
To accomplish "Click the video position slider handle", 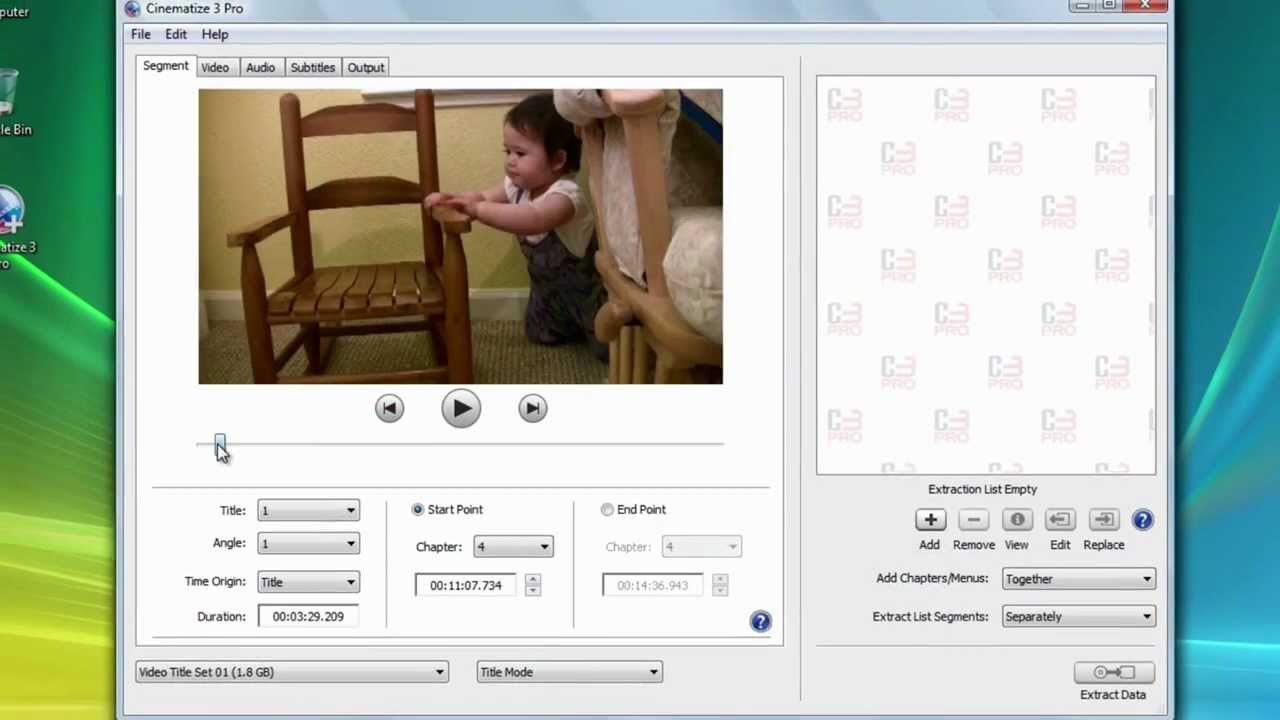I will [219, 444].
